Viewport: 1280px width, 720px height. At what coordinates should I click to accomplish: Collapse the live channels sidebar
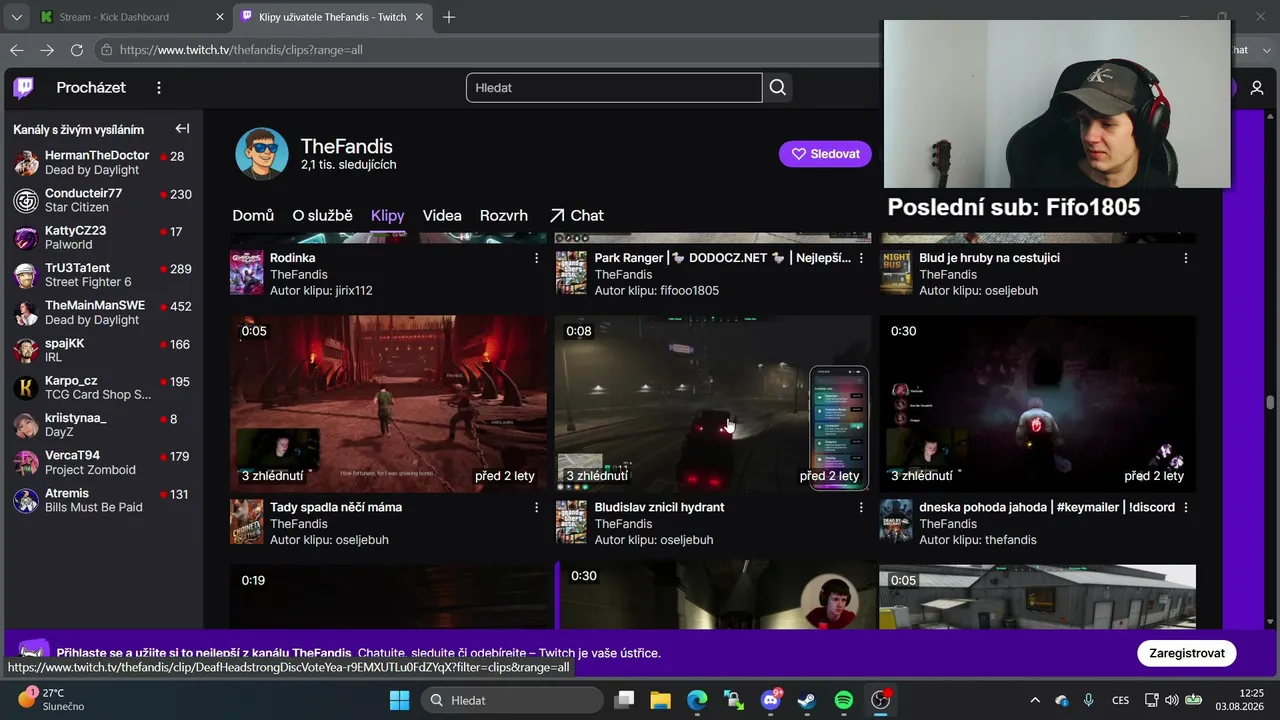pos(182,129)
